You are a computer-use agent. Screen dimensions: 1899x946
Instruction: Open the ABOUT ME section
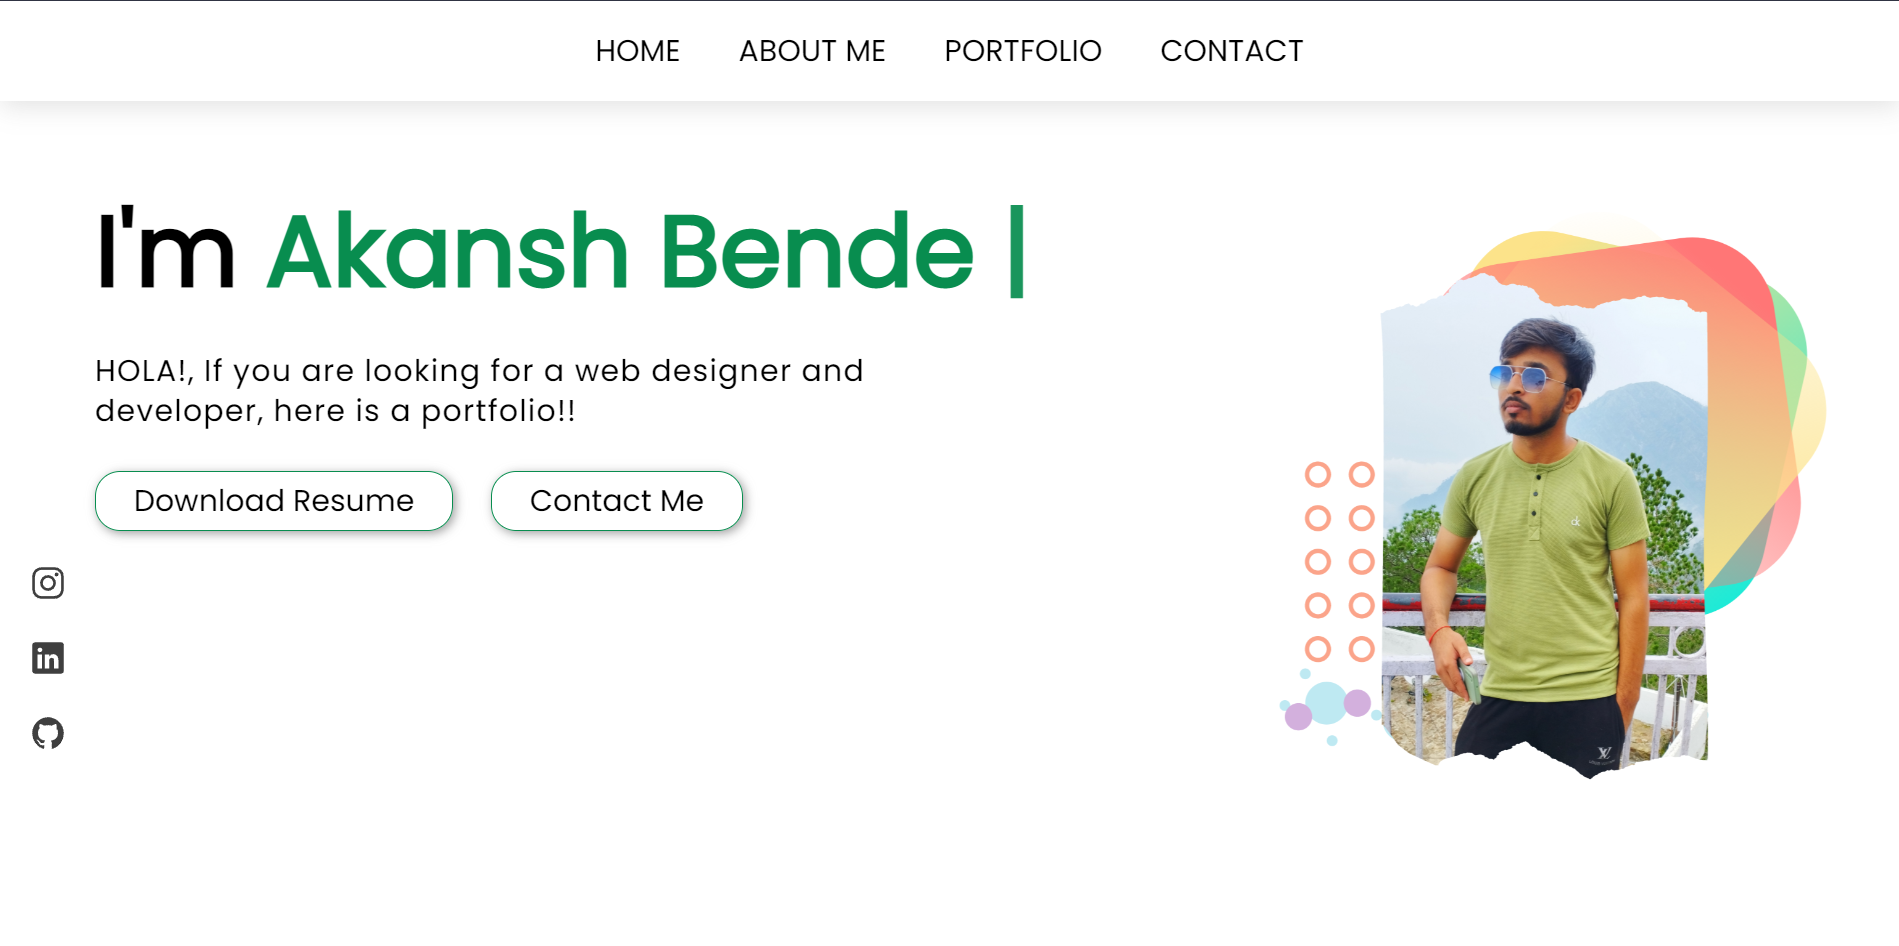[x=812, y=50]
